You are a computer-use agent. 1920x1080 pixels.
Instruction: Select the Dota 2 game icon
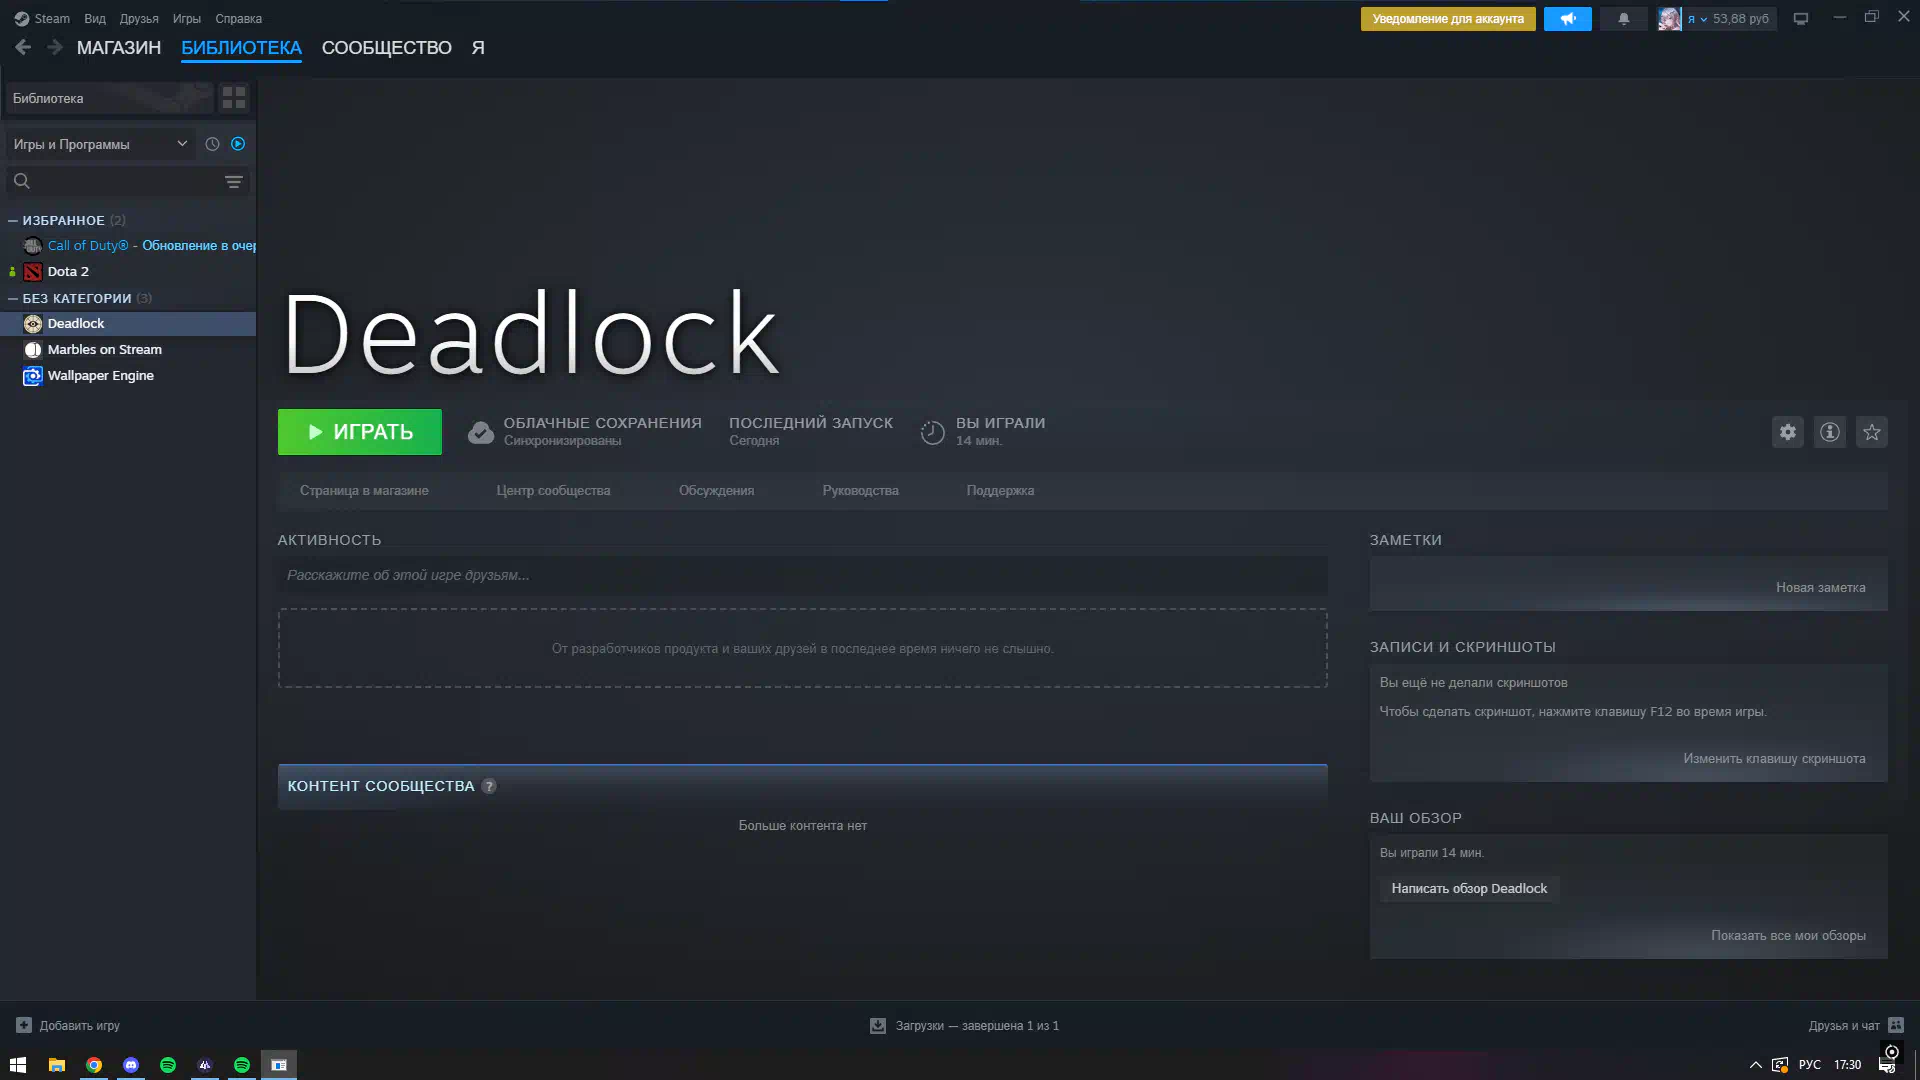click(33, 272)
